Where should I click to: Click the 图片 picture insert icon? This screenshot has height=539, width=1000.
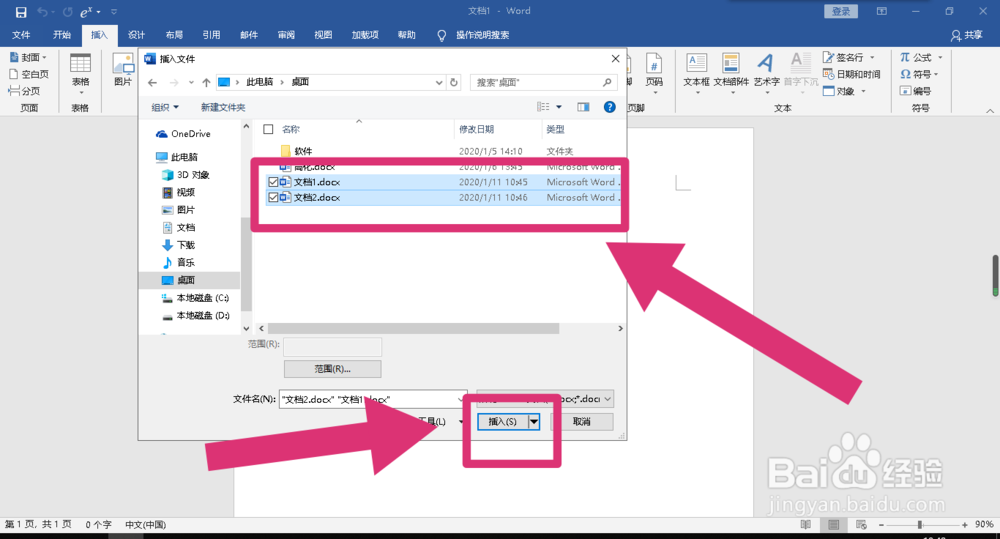point(122,71)
